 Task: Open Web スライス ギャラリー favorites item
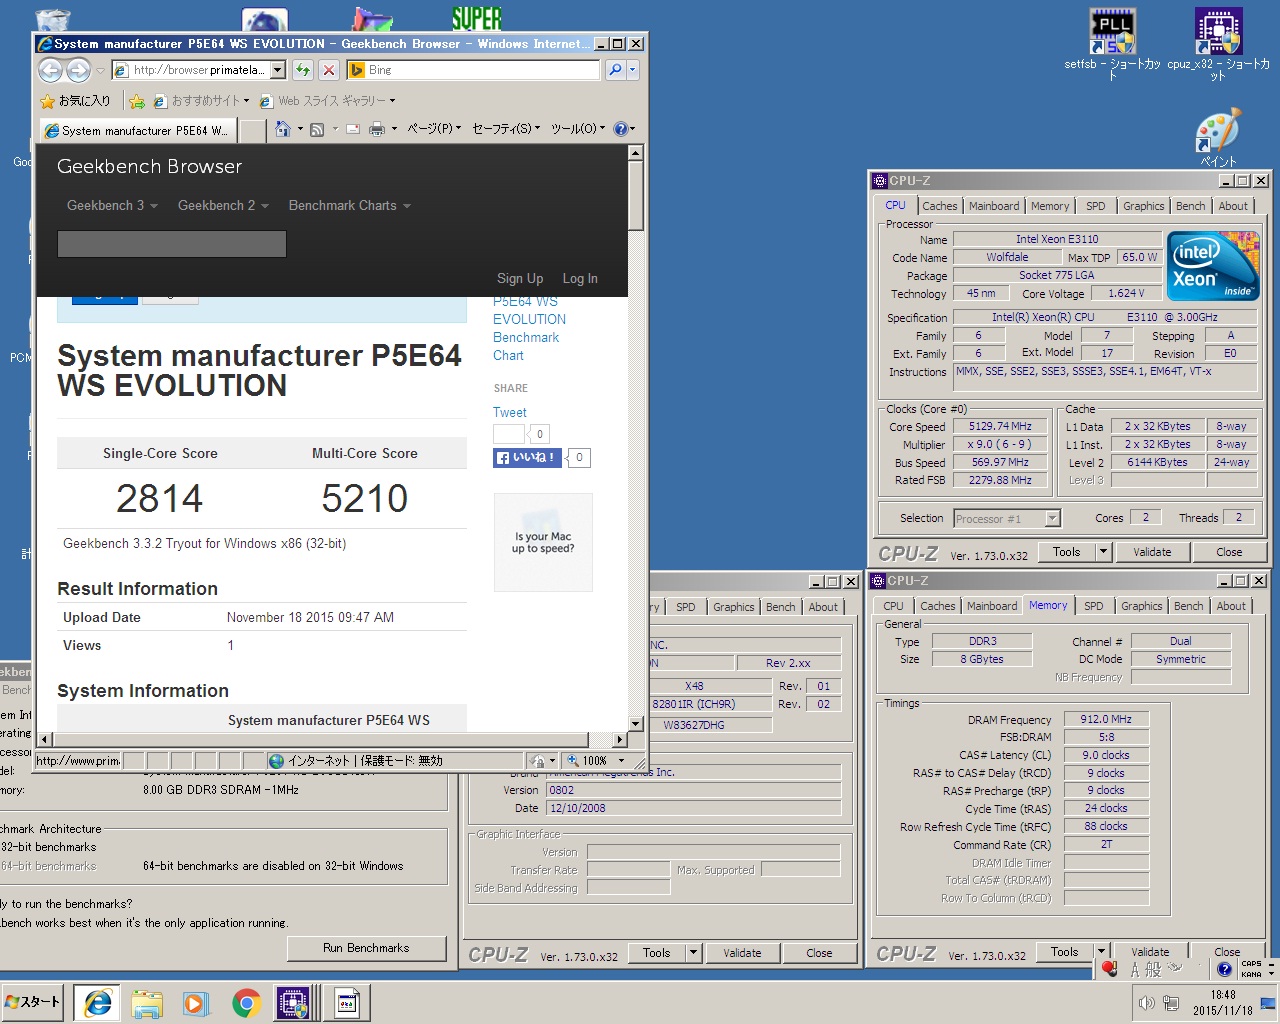pos(327,101)
